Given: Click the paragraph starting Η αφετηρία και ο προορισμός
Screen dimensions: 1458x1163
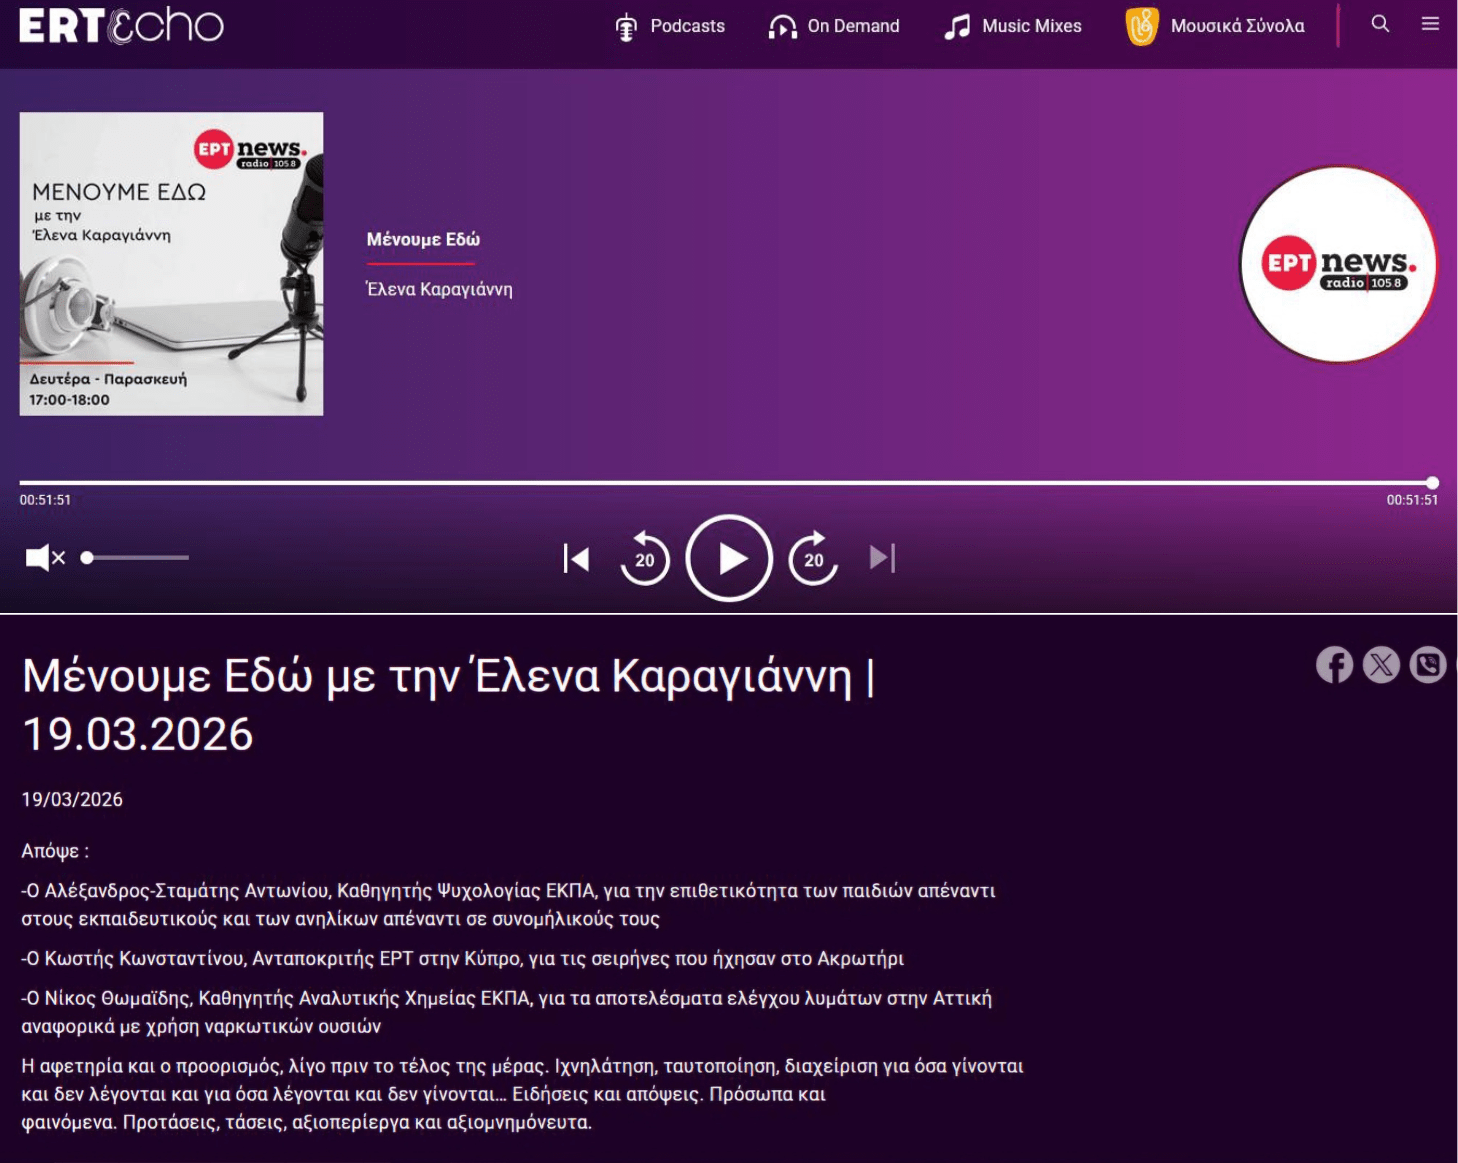Looking at the screenshot, I should point(522,1094).
